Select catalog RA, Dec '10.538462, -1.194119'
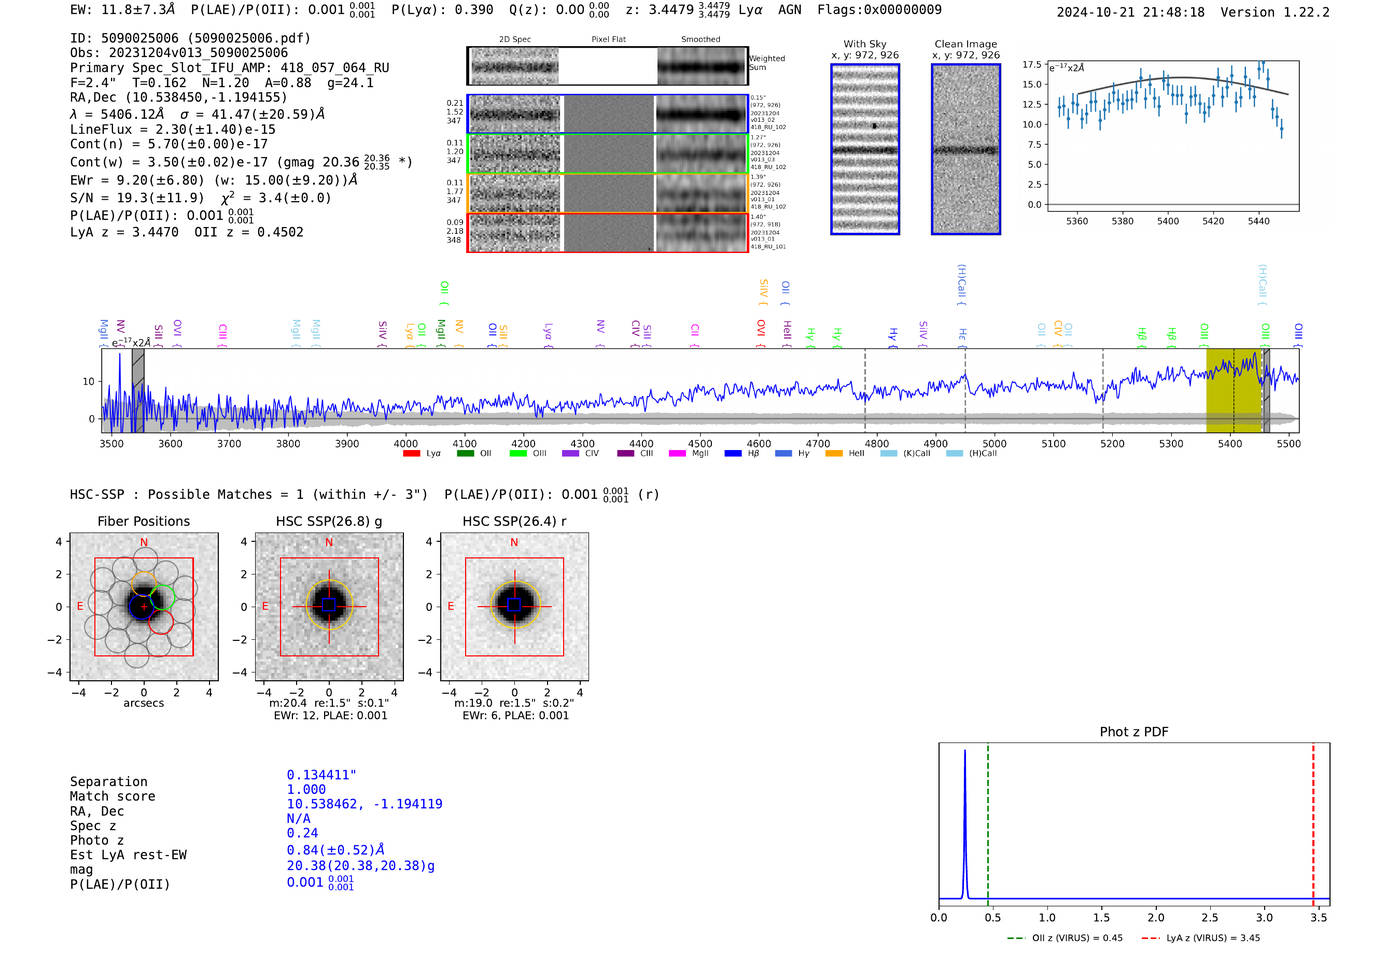The width and height of the screenshot is (1400, 953). click(x=364, y=804)
